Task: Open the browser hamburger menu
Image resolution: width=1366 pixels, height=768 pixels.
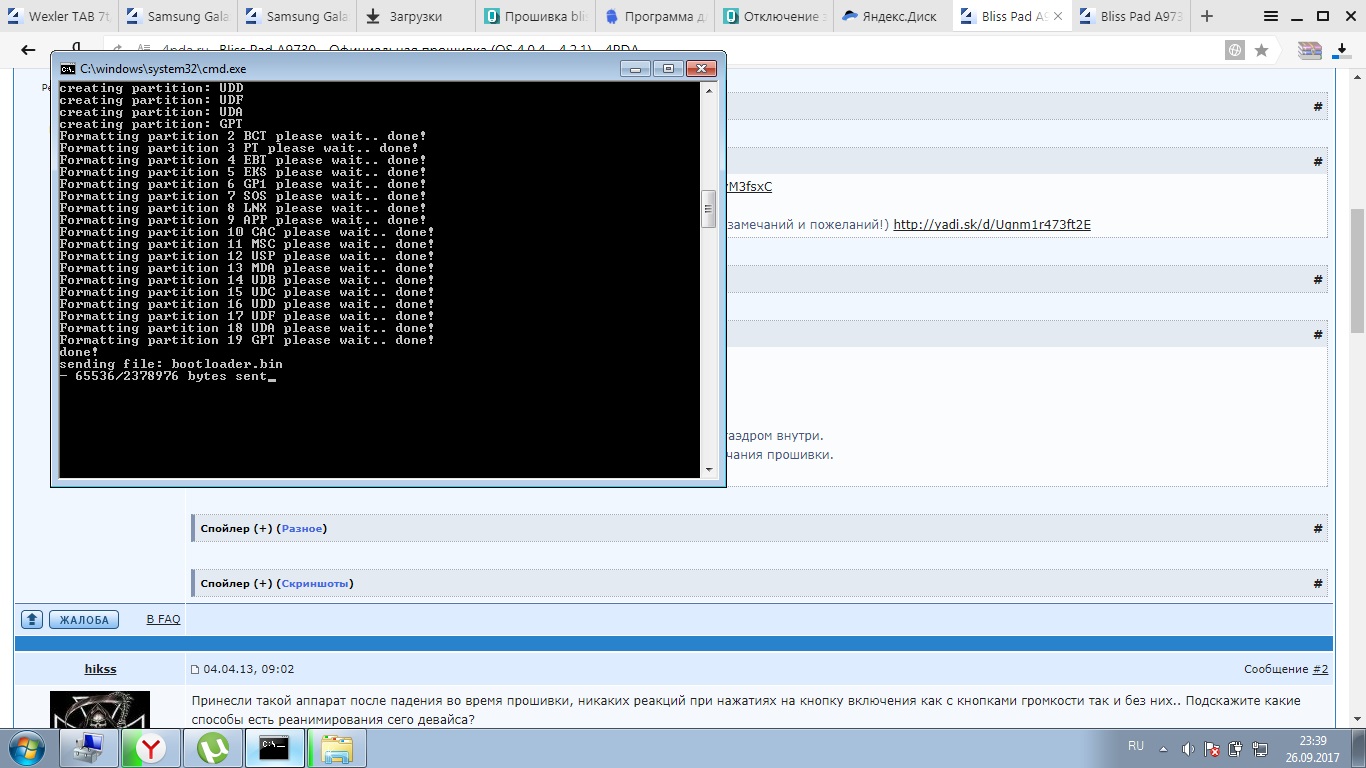Action: click(x=1270, y=16)
